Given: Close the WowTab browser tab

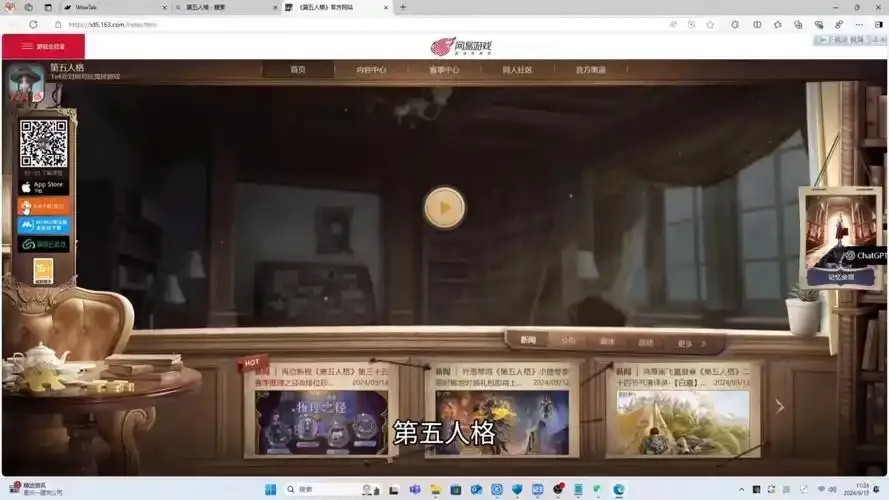Looking at the screenshot, I should point(164,7).
